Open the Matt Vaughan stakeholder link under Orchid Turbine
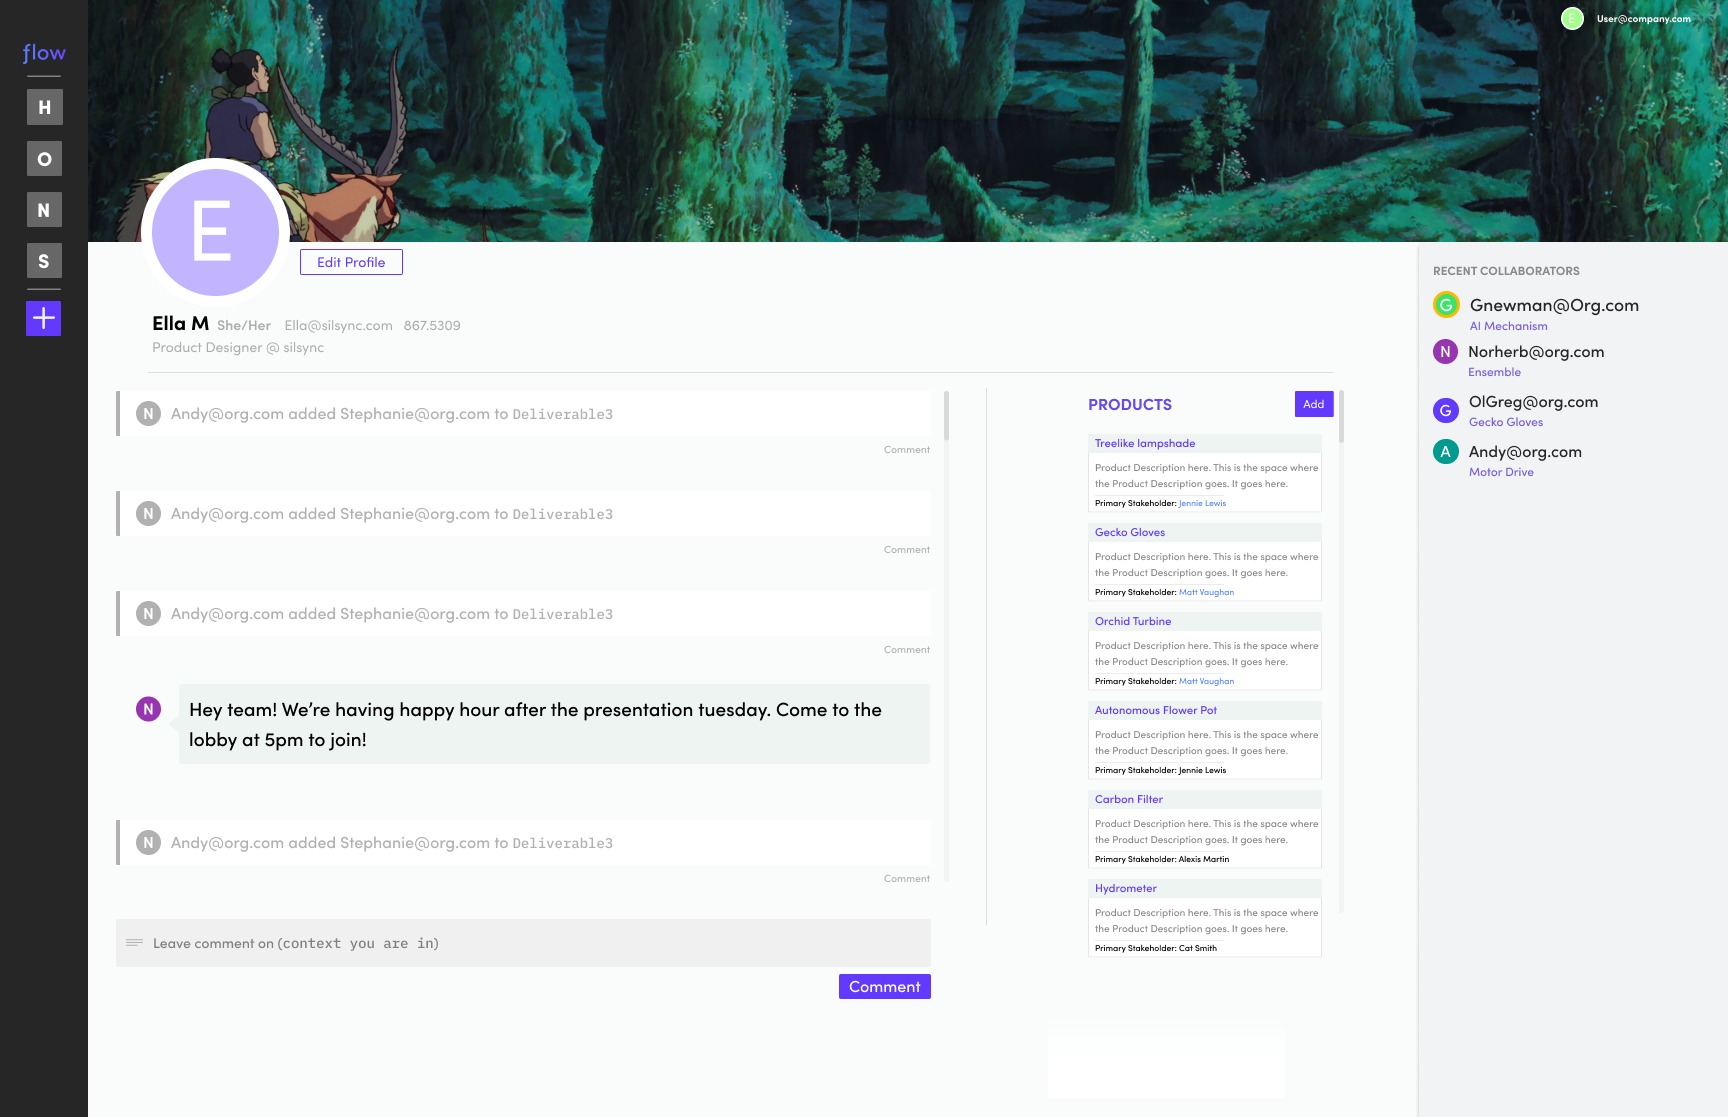This screenshot has height=1117, width=1728. 1206,681
